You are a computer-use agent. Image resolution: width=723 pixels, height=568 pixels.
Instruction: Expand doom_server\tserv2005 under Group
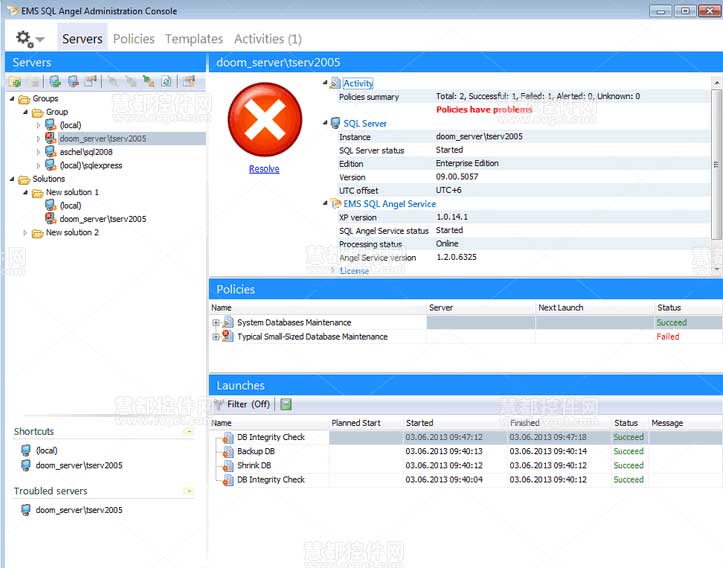coord(38,139)
